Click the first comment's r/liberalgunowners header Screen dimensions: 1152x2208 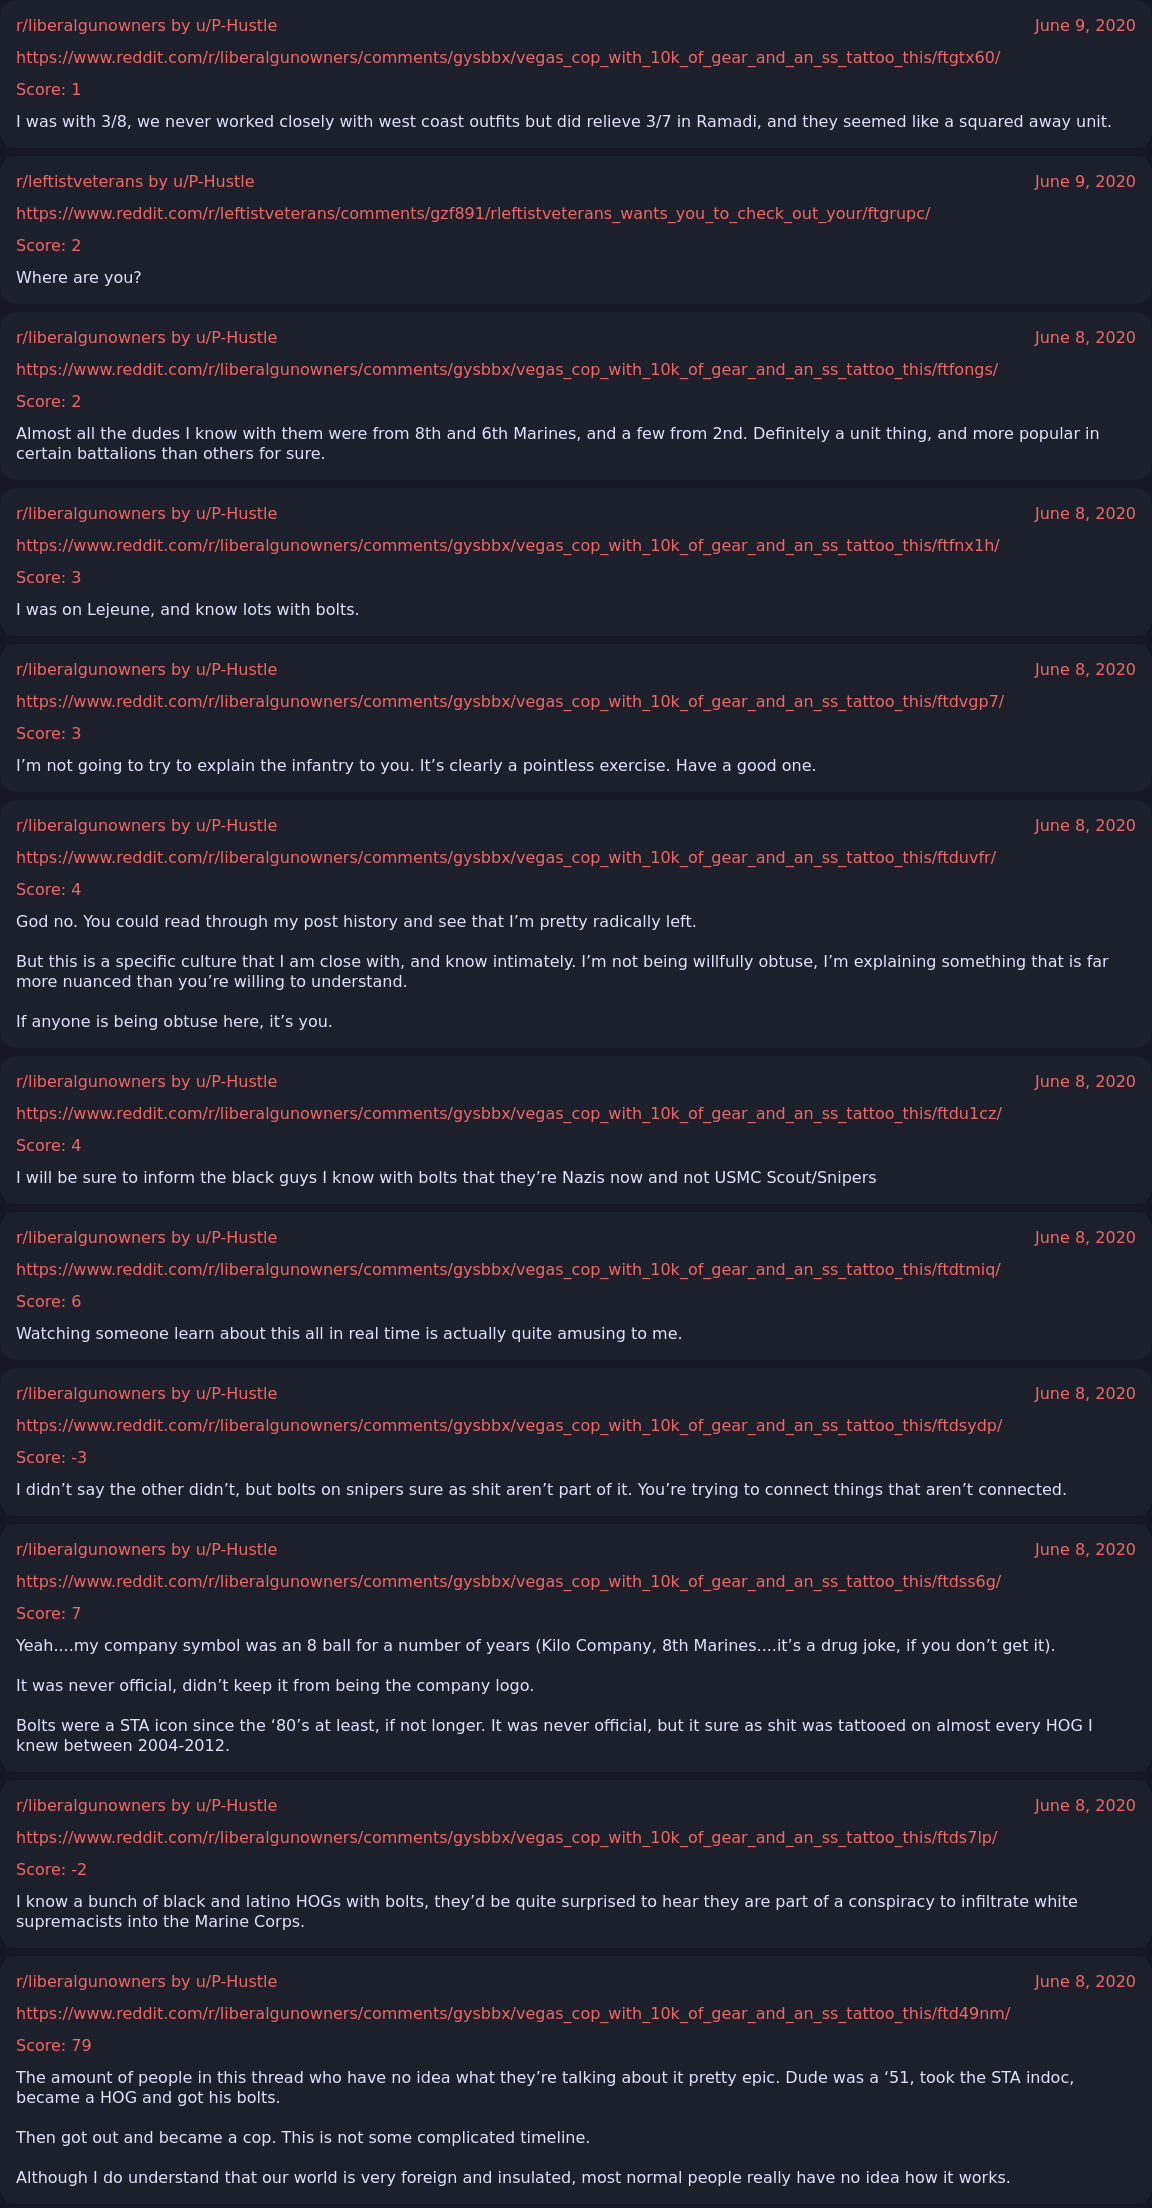click(x=146, y=25)
